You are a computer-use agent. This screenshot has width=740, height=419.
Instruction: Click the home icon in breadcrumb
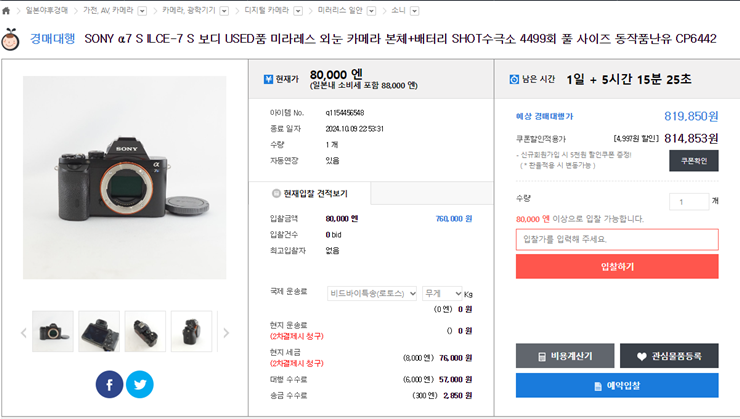pyautogui.click(x=6, y=10)
